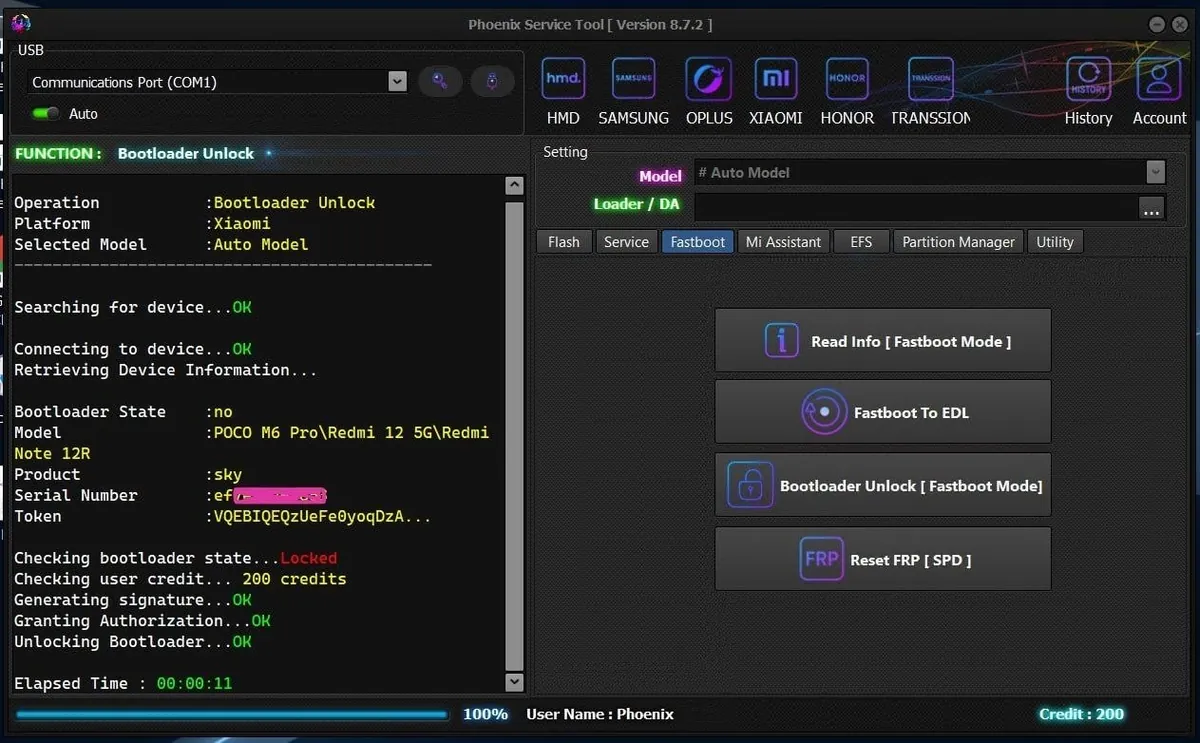Click the 'User Name : Phoenix' status text

[600, 714]
